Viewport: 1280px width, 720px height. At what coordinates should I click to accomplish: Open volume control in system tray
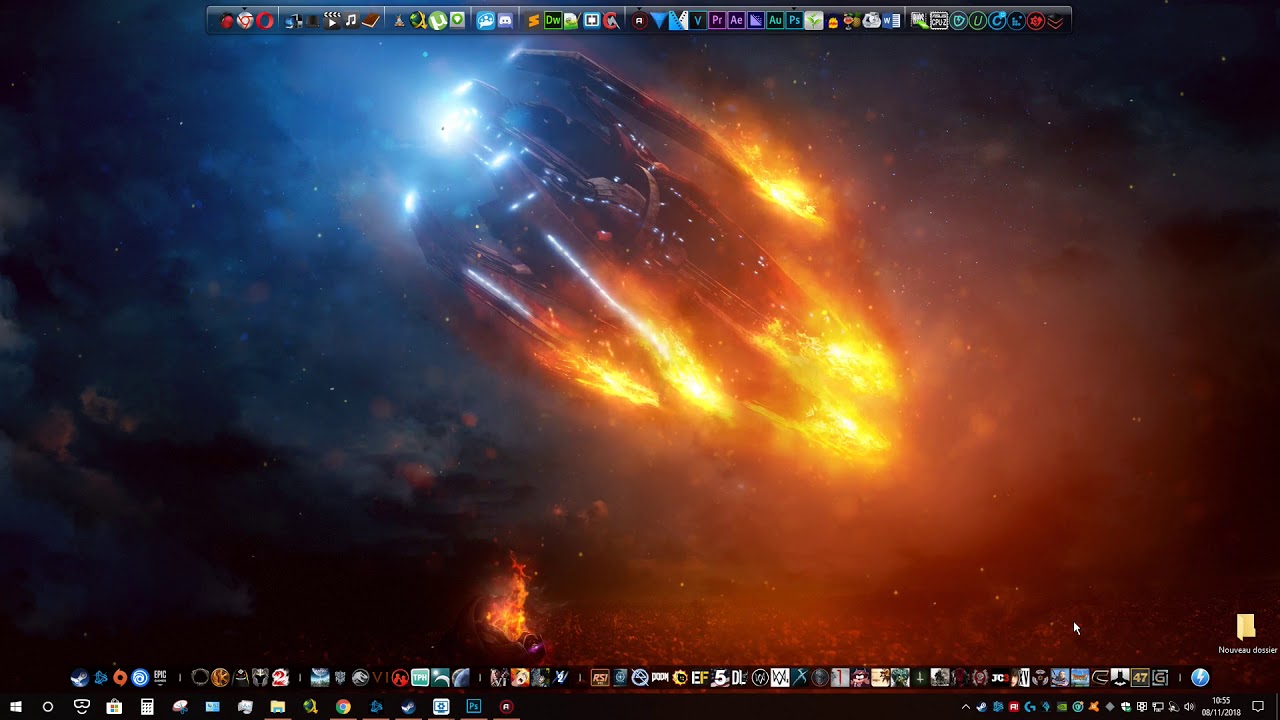[x=1189, y=707]
